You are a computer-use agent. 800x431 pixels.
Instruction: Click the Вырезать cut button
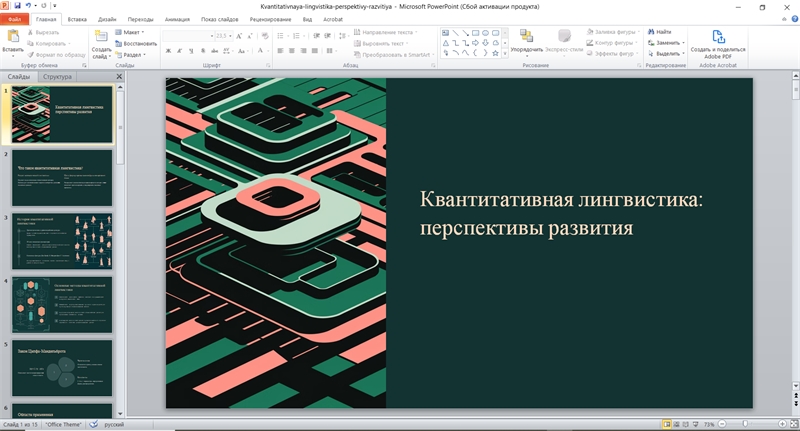[43, 32]
